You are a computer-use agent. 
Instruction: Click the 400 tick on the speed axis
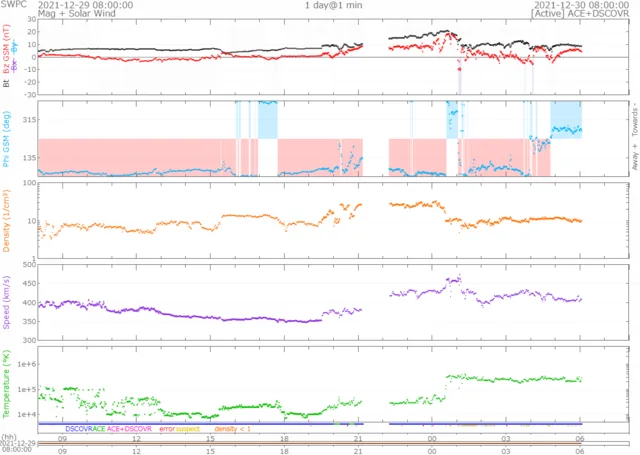pyautogui.click(x=29, y=302)
